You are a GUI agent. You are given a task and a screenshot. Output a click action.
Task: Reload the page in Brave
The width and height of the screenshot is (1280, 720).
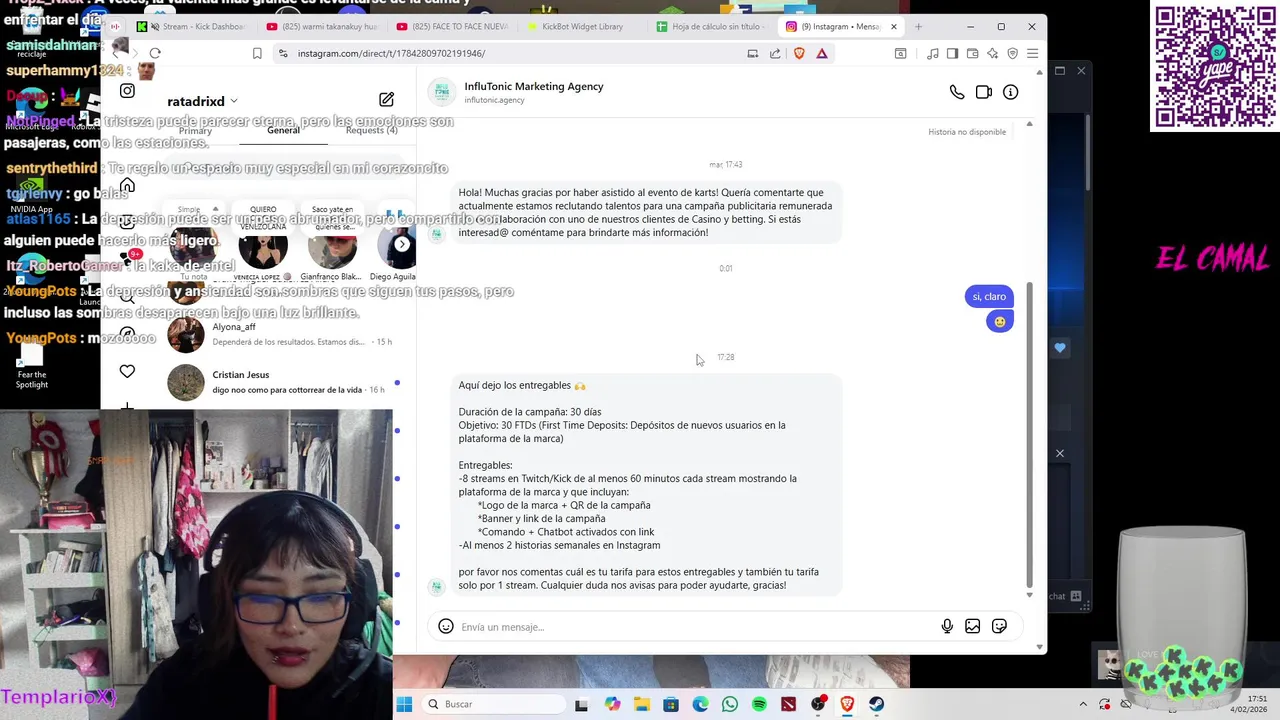tap(155, 53)
